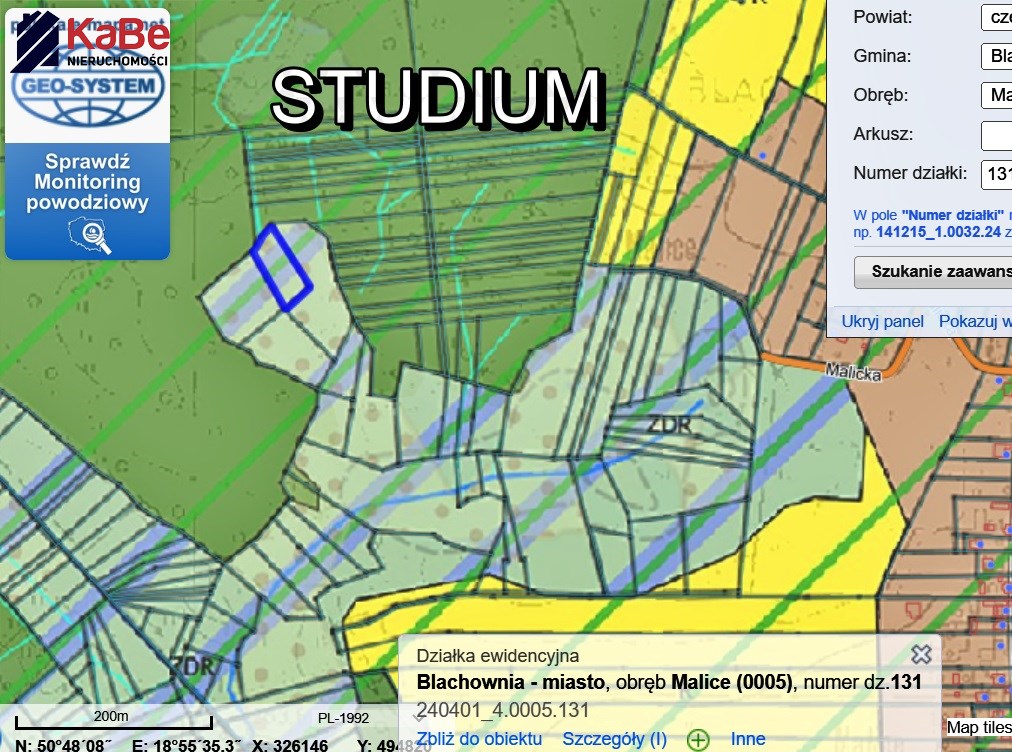Open the Gmina dropdown field
This screenshot has width=1012, height=752.
[996, 56]
